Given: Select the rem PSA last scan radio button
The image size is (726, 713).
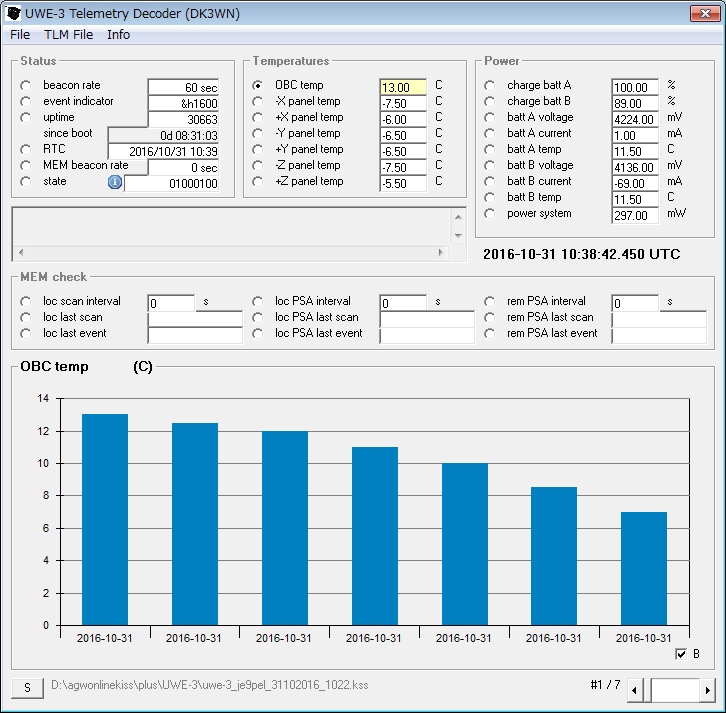Looking at the screenshot, I should click(489, 318).
